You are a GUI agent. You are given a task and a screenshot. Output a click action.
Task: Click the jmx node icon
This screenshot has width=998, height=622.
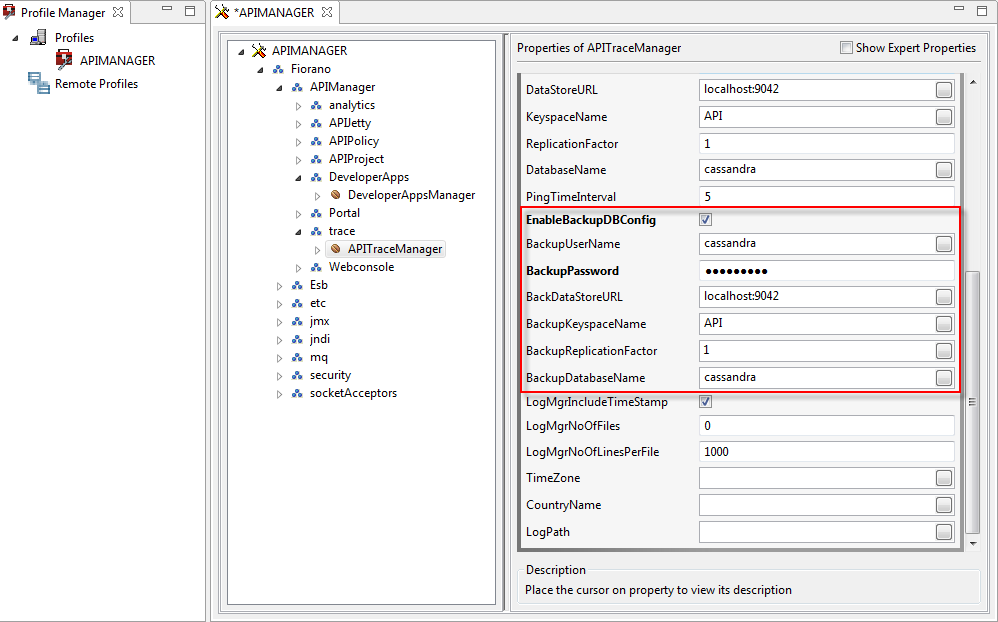click(297, 321)
